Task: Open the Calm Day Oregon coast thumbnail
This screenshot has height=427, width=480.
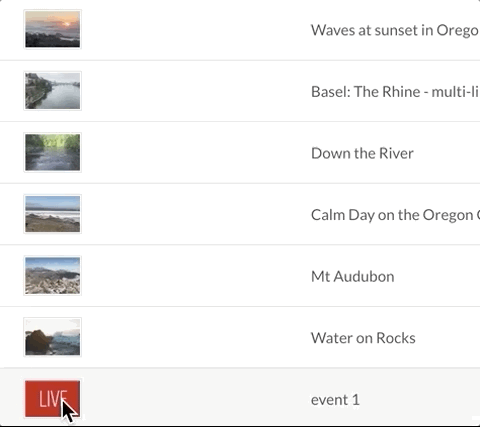Action: click(x=53, y=214)
